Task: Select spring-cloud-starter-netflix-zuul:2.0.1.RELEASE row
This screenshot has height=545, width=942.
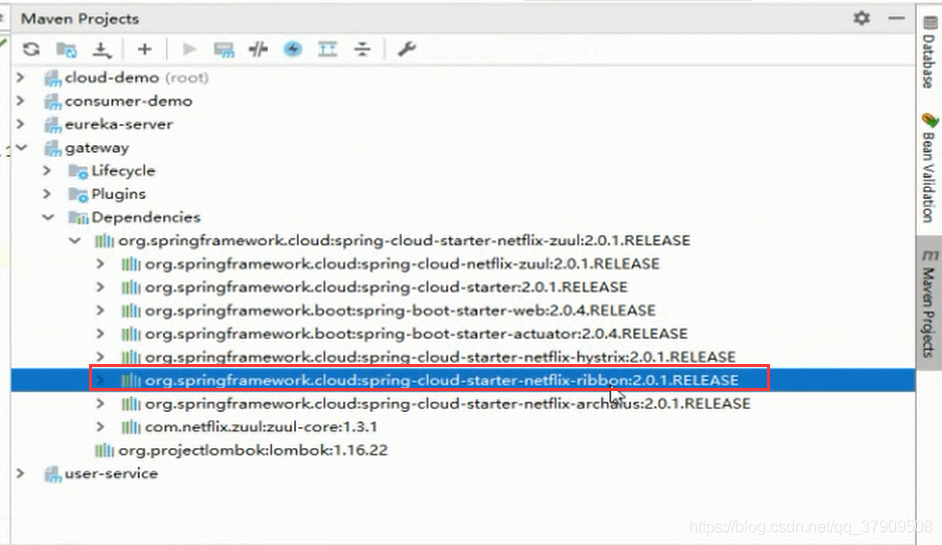Action: (x=404, y=241)
